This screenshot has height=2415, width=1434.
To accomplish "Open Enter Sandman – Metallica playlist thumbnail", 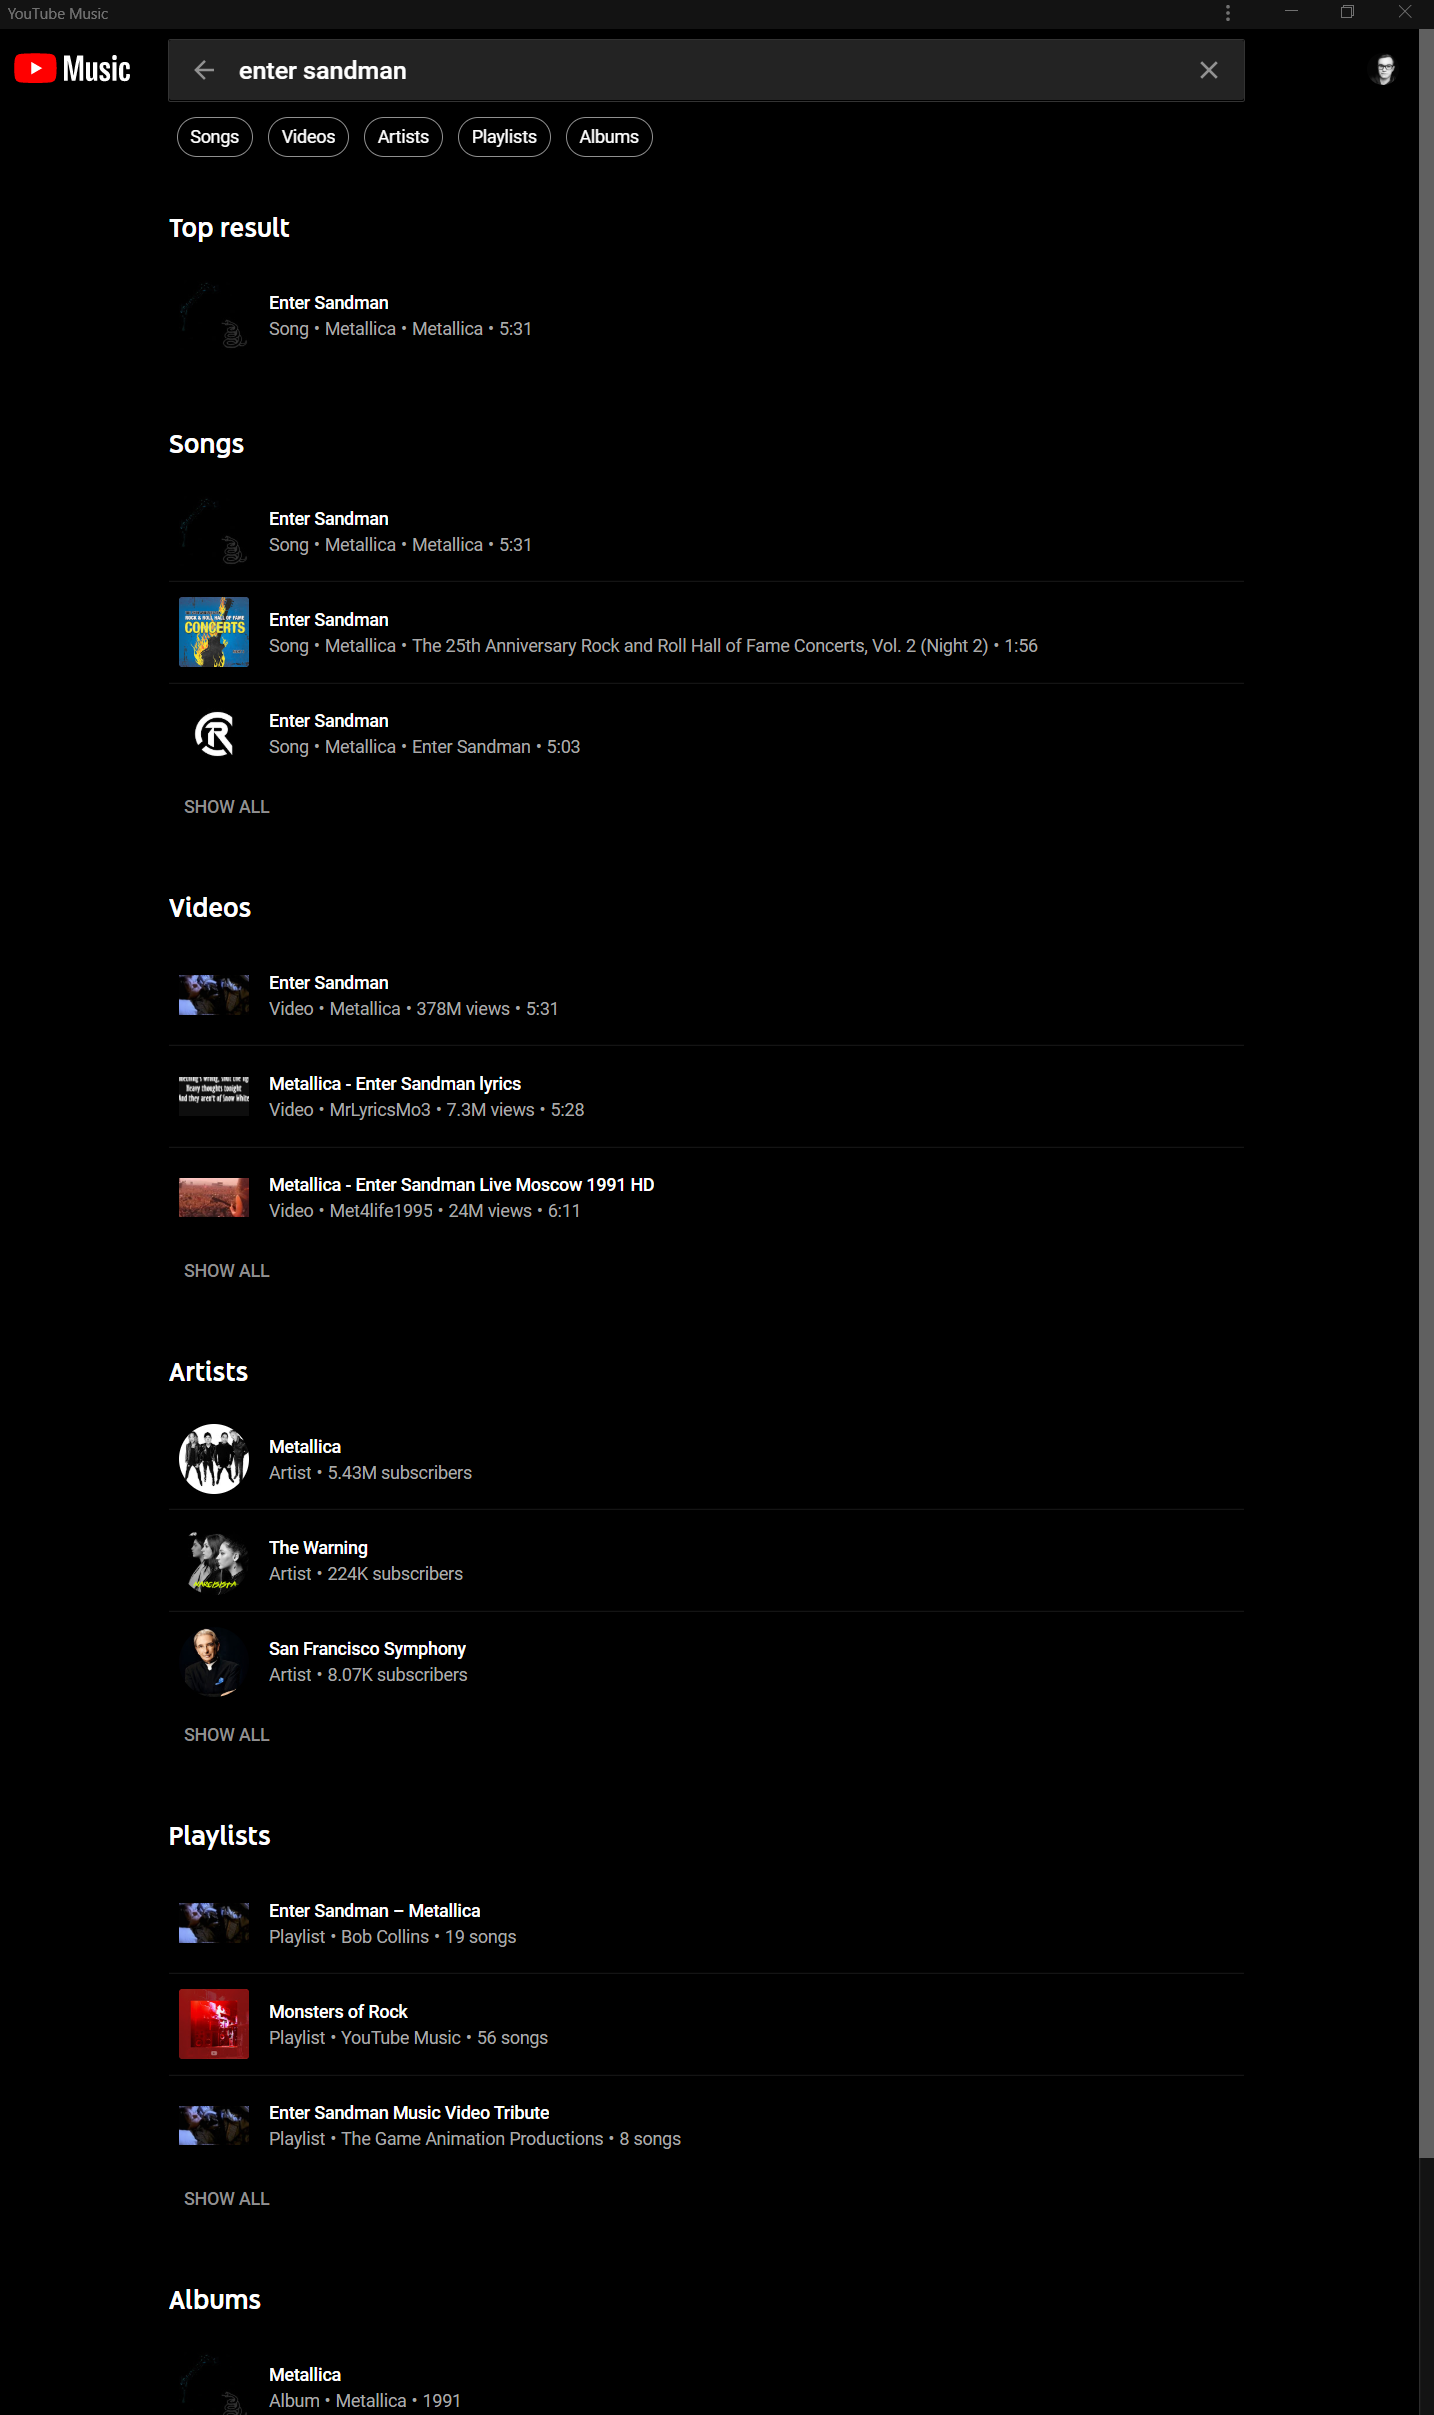I will click(x=214, y=1923).
